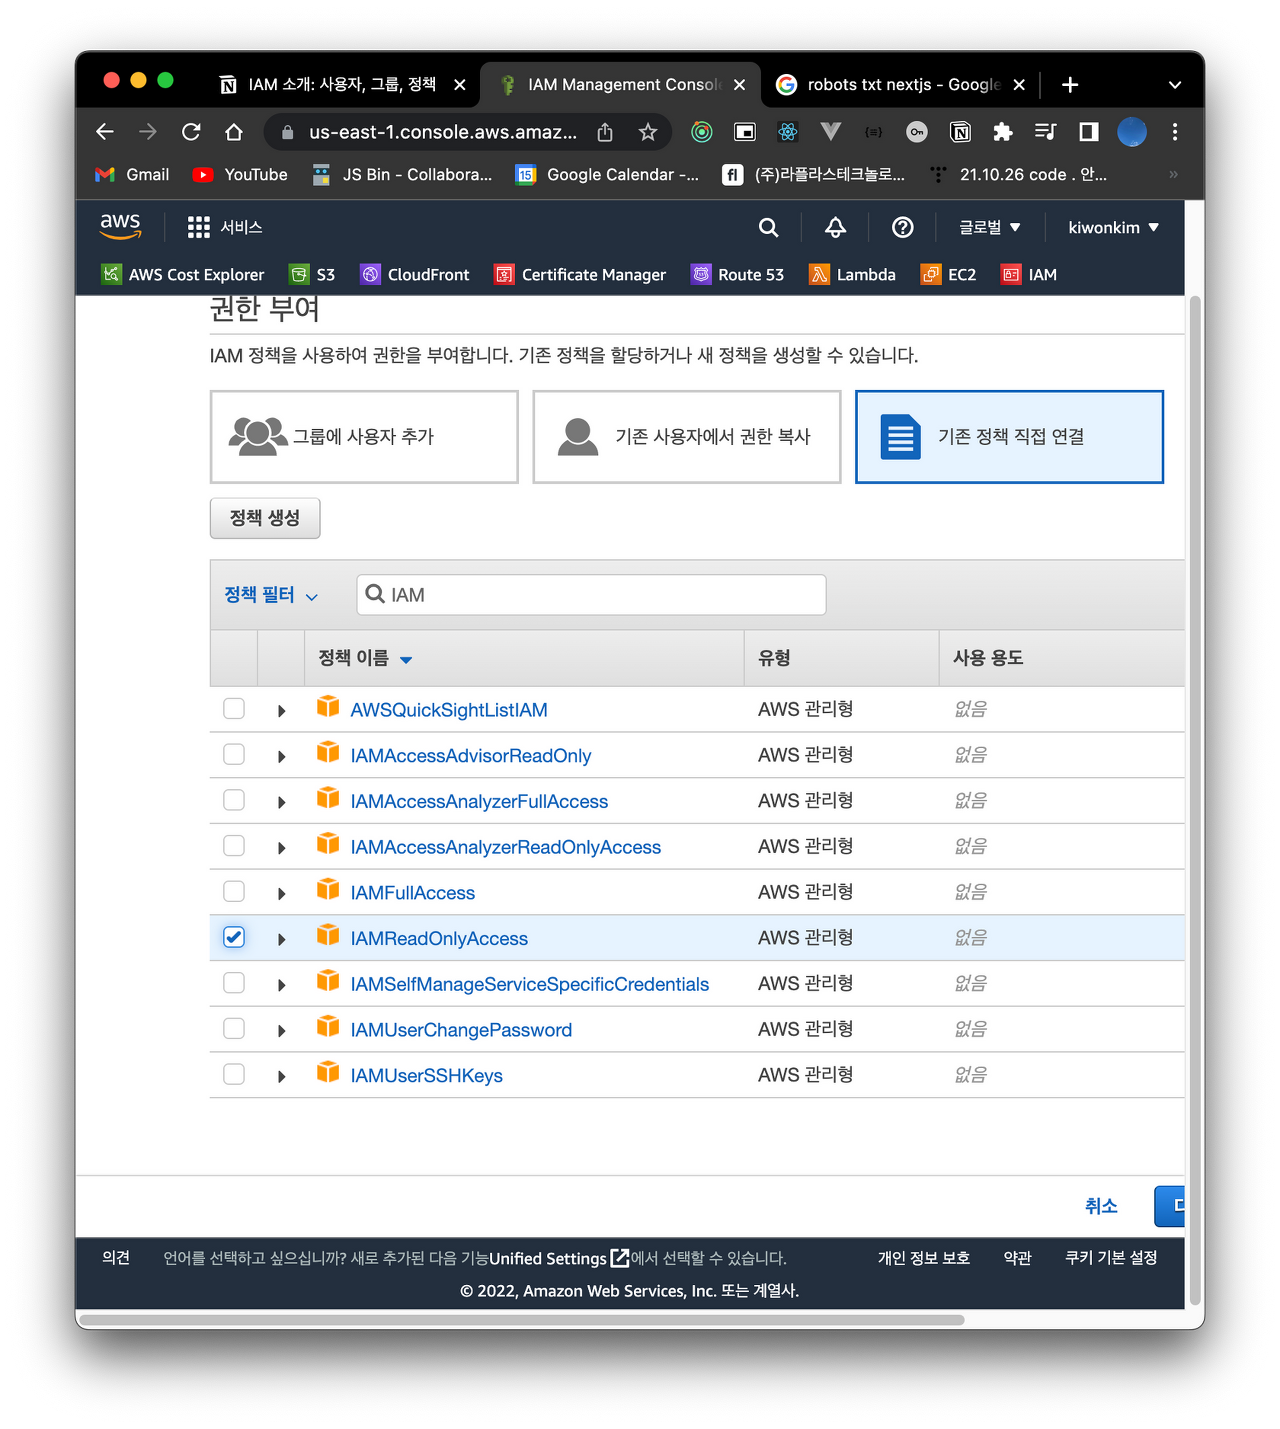Viewport: 1280px width, 1429px height.
Task: Toggle the browser side panel icon
Action: point(1089,132)
